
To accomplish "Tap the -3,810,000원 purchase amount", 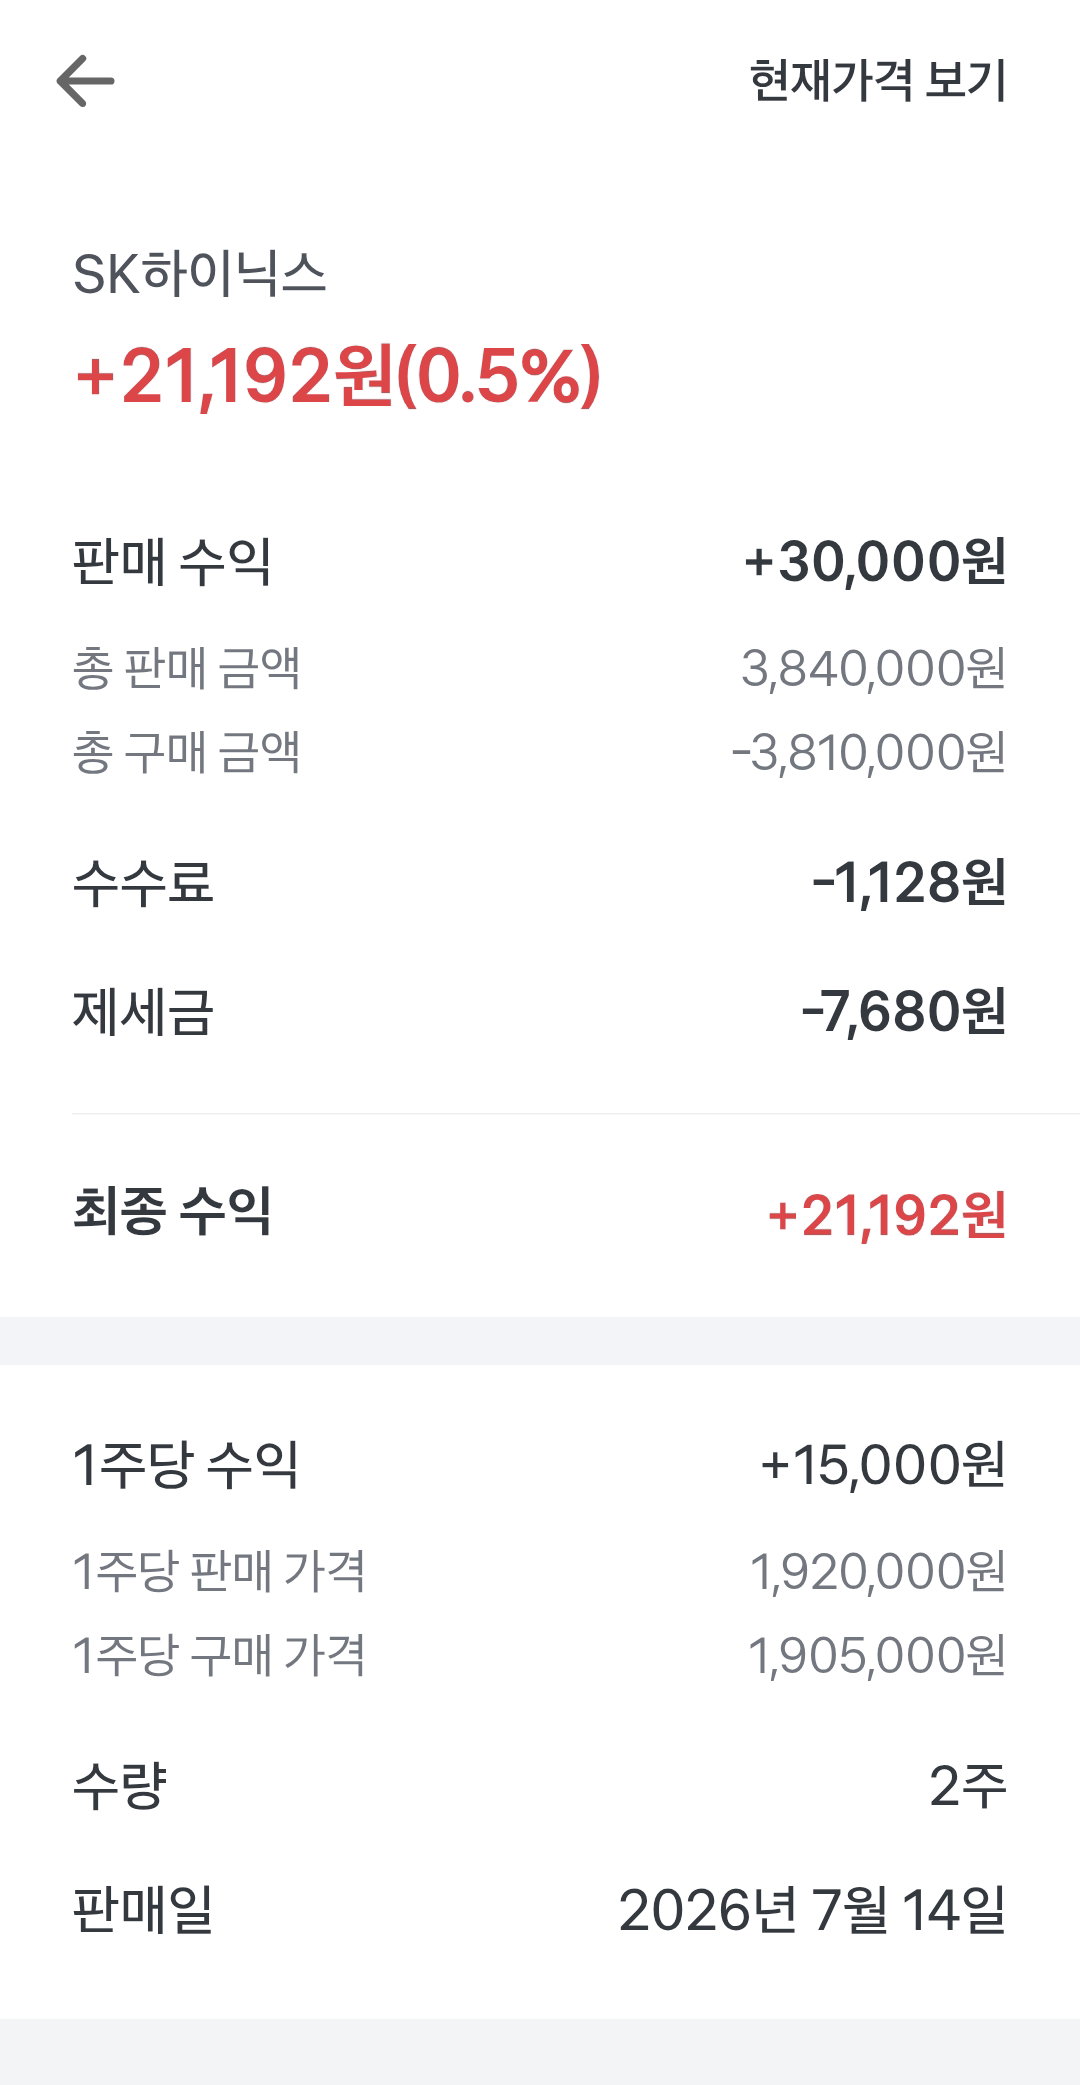I will pos(868,752).
